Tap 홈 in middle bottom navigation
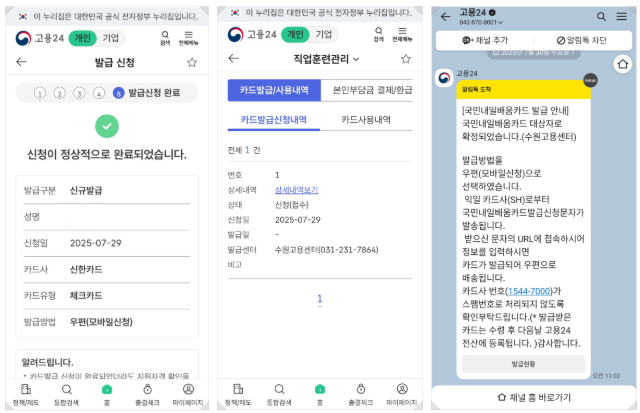The height and width of the screenshot is (413, 640). coord(320,394)
